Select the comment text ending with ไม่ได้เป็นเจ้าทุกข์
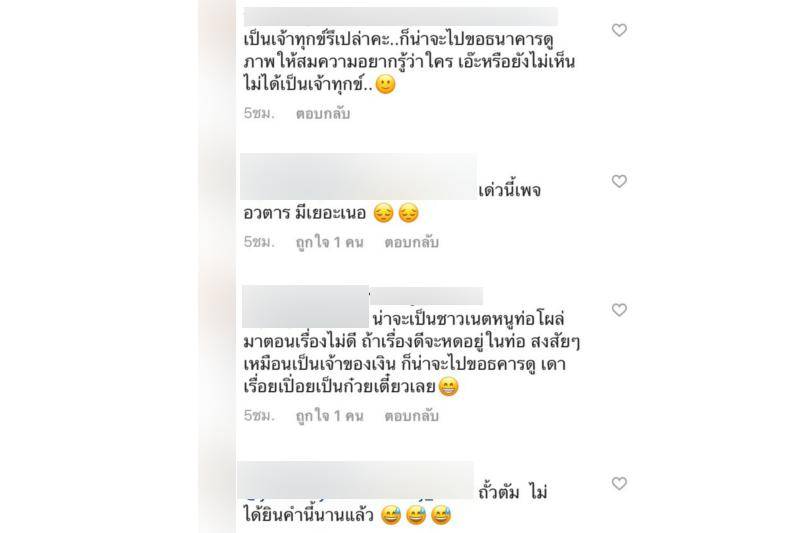 point(409,62)
